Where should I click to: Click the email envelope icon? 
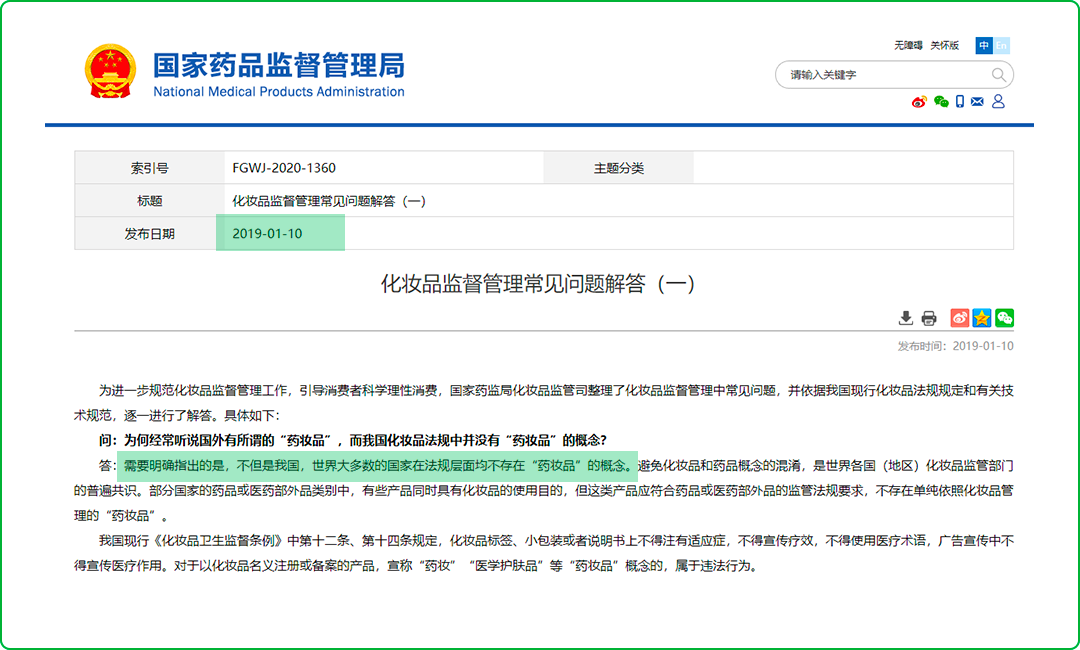click(978, 102)
